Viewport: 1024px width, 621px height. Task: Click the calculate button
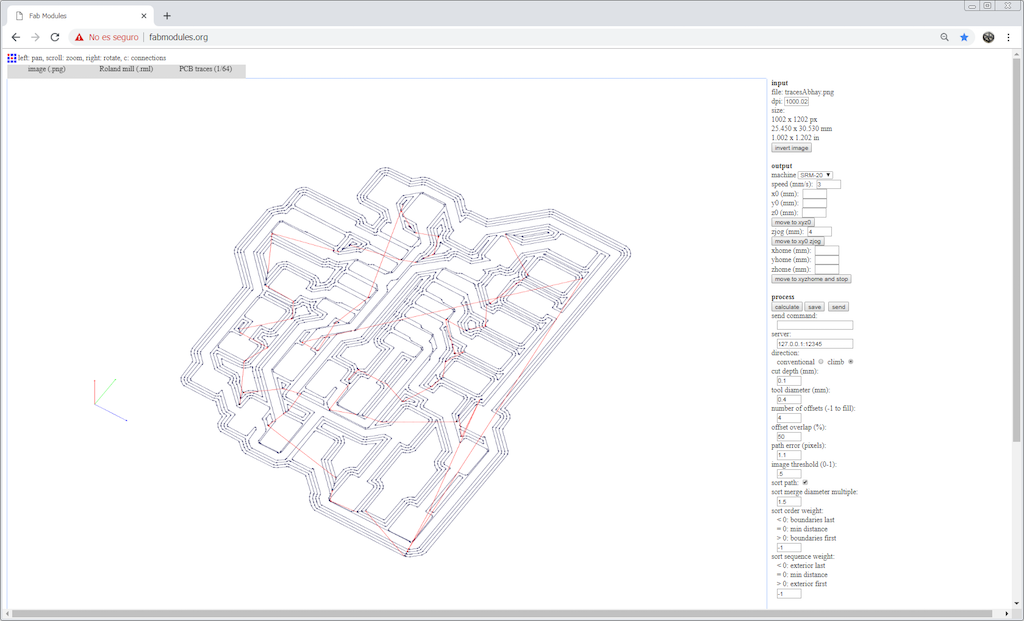point(786,307)
